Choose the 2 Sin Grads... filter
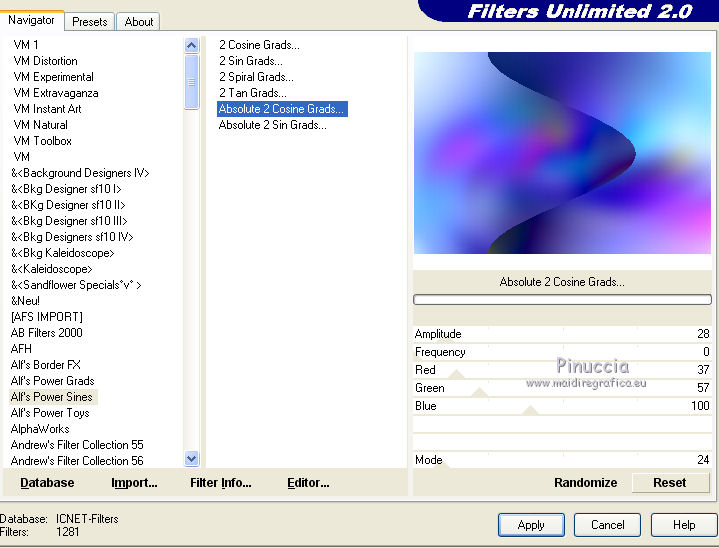 coord(250,61)
